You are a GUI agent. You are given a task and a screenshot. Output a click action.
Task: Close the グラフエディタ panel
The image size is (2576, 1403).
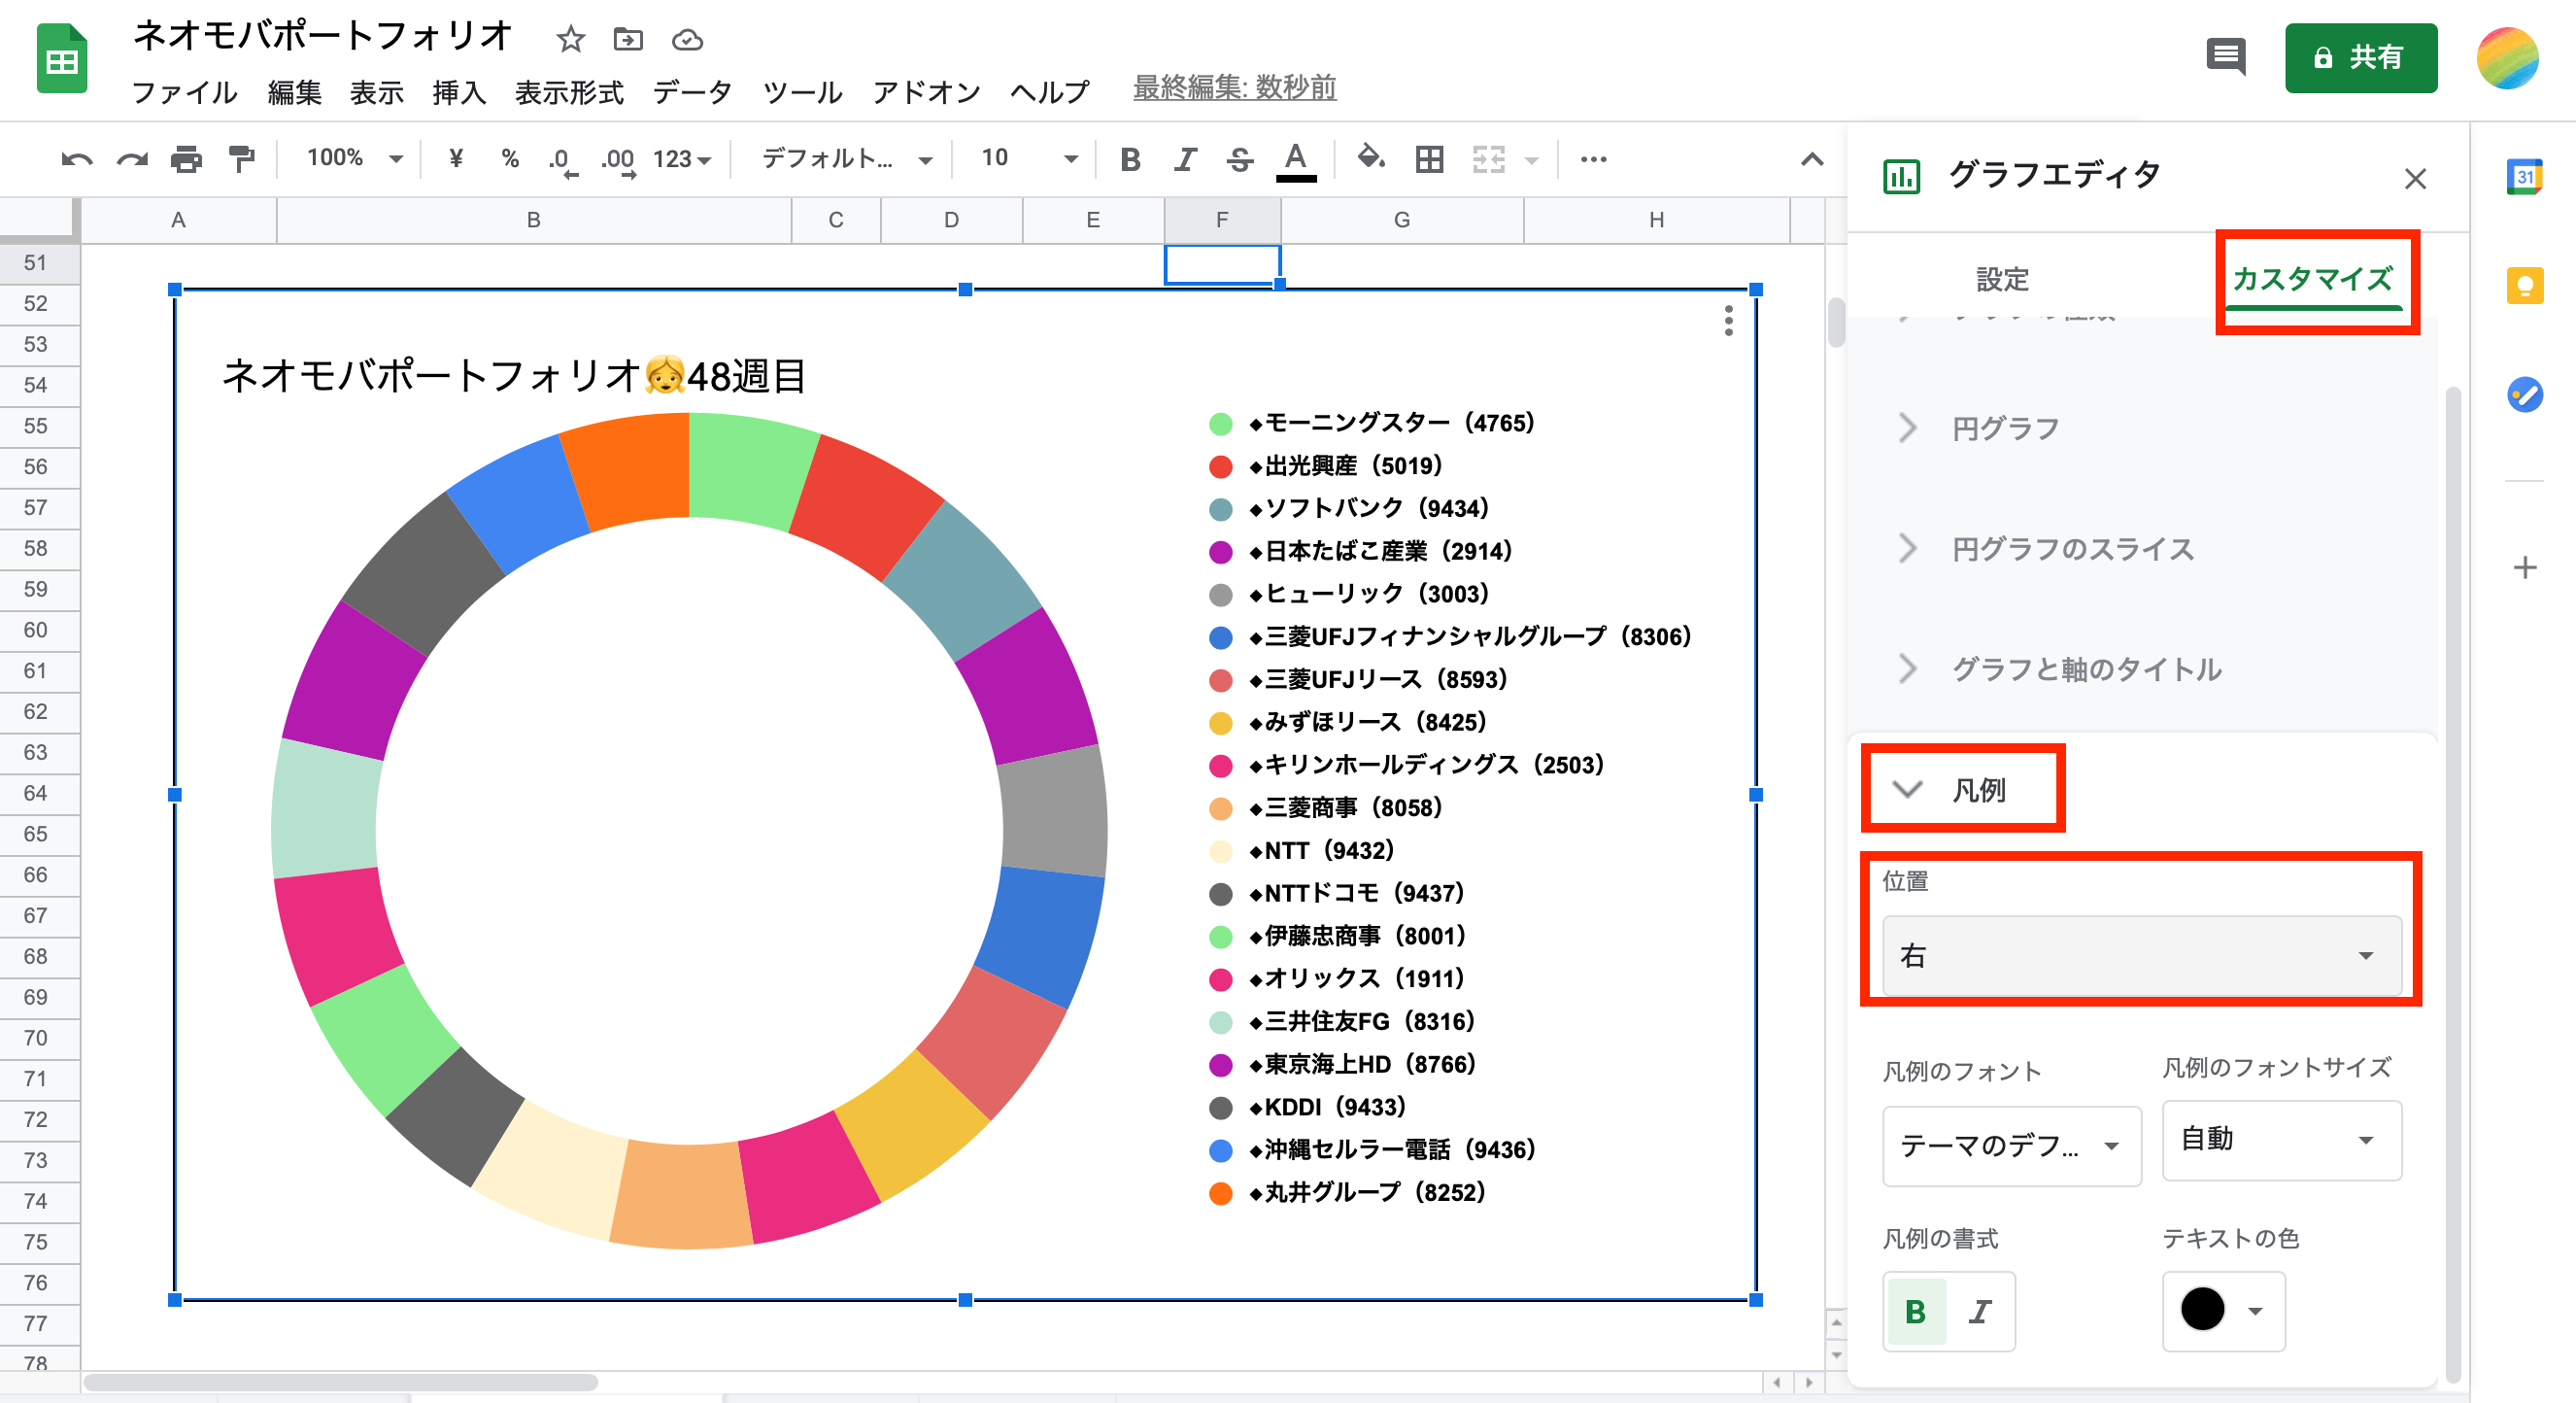(x=2415, y=179)
